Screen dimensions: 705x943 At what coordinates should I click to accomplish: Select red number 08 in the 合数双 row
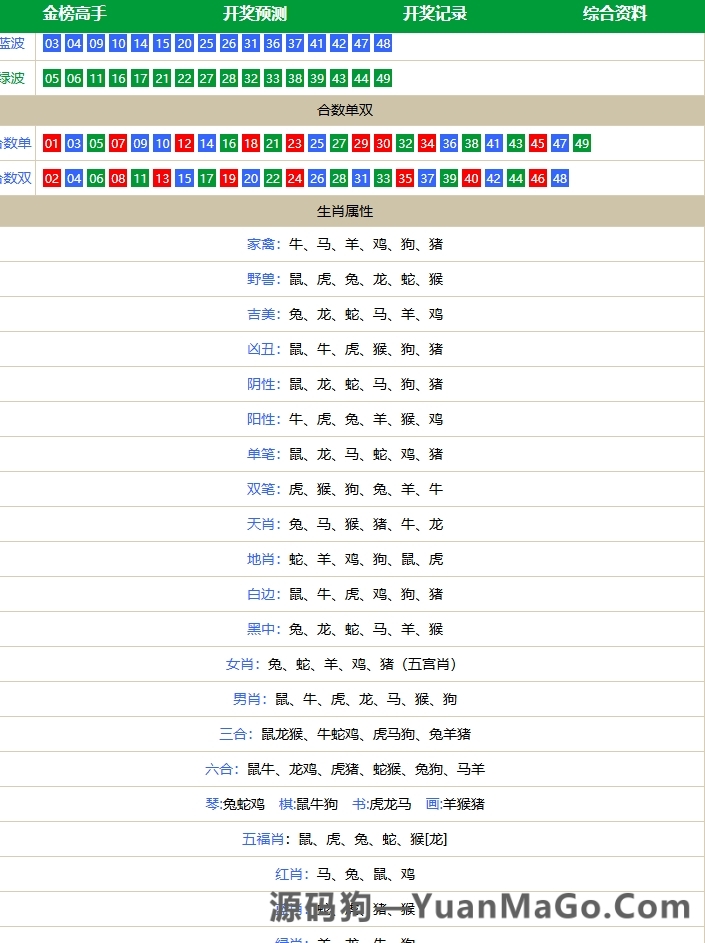(x=118, y=179)
